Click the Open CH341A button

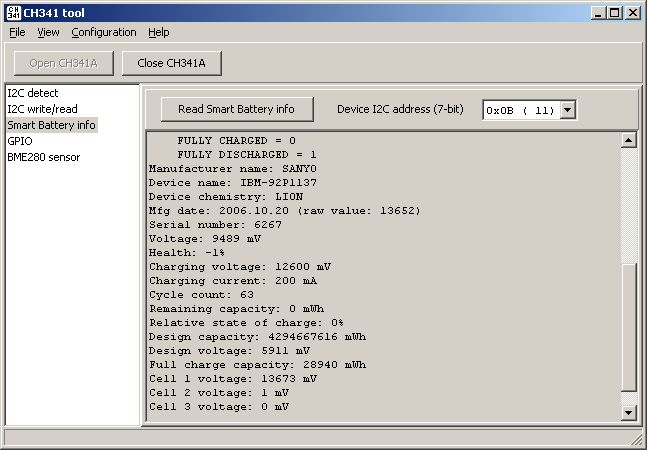click(64, 63)
